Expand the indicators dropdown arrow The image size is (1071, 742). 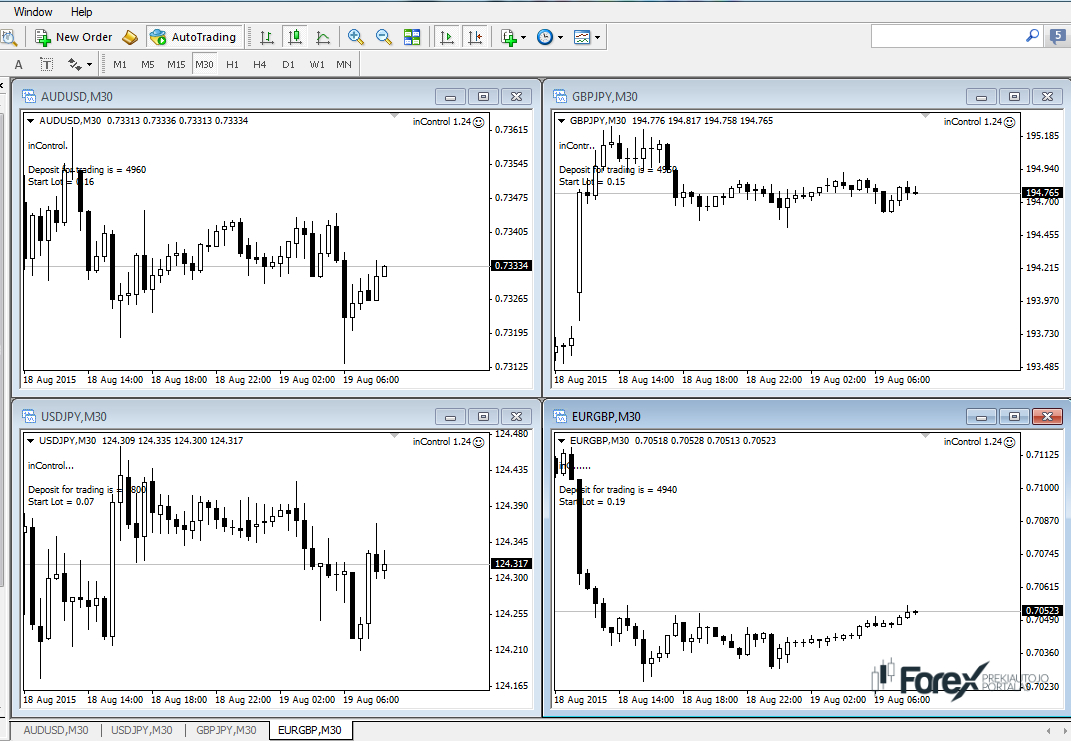524,38
